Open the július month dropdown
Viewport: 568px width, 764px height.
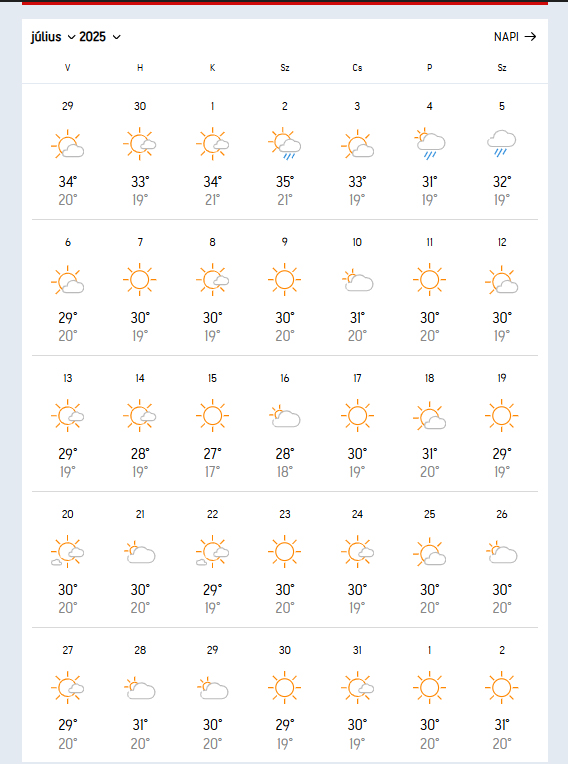click(x=53, y=37)
